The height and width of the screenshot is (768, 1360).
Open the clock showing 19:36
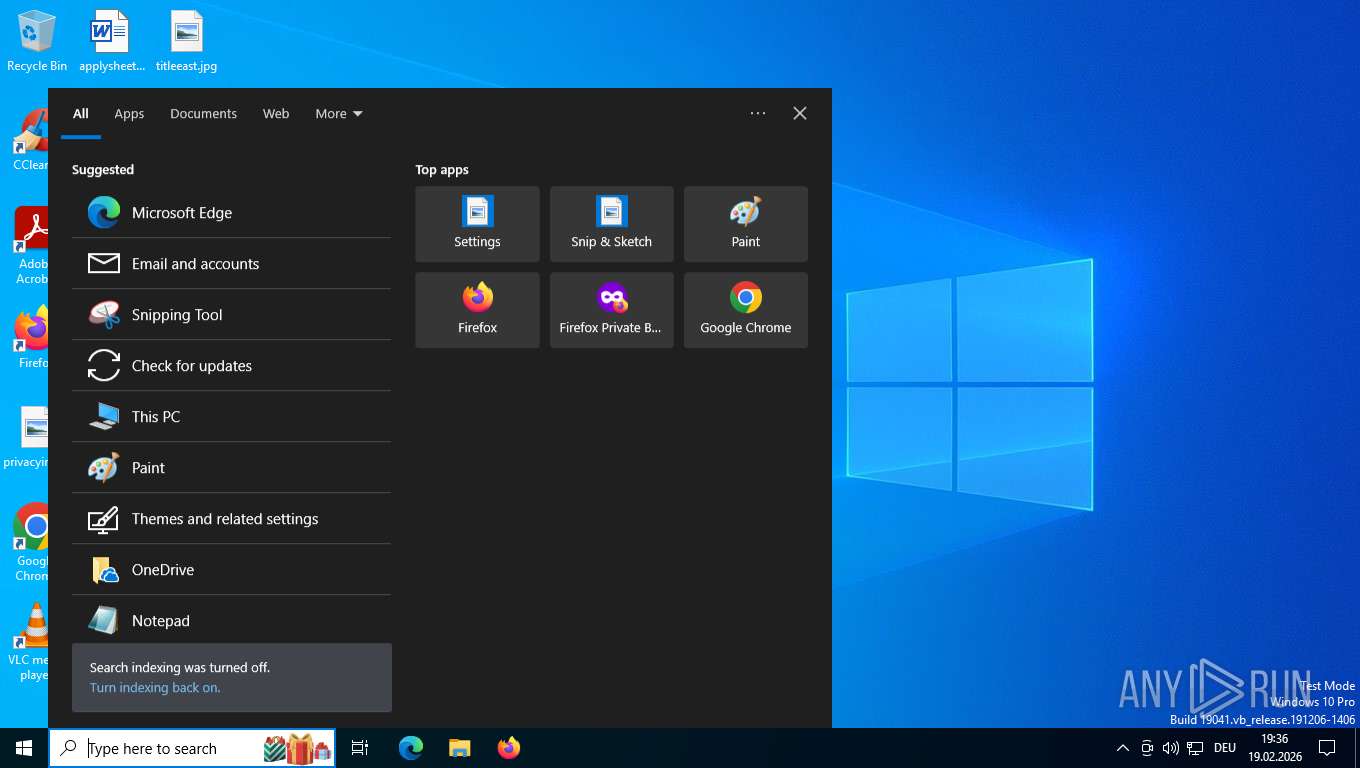(1274, 748)
